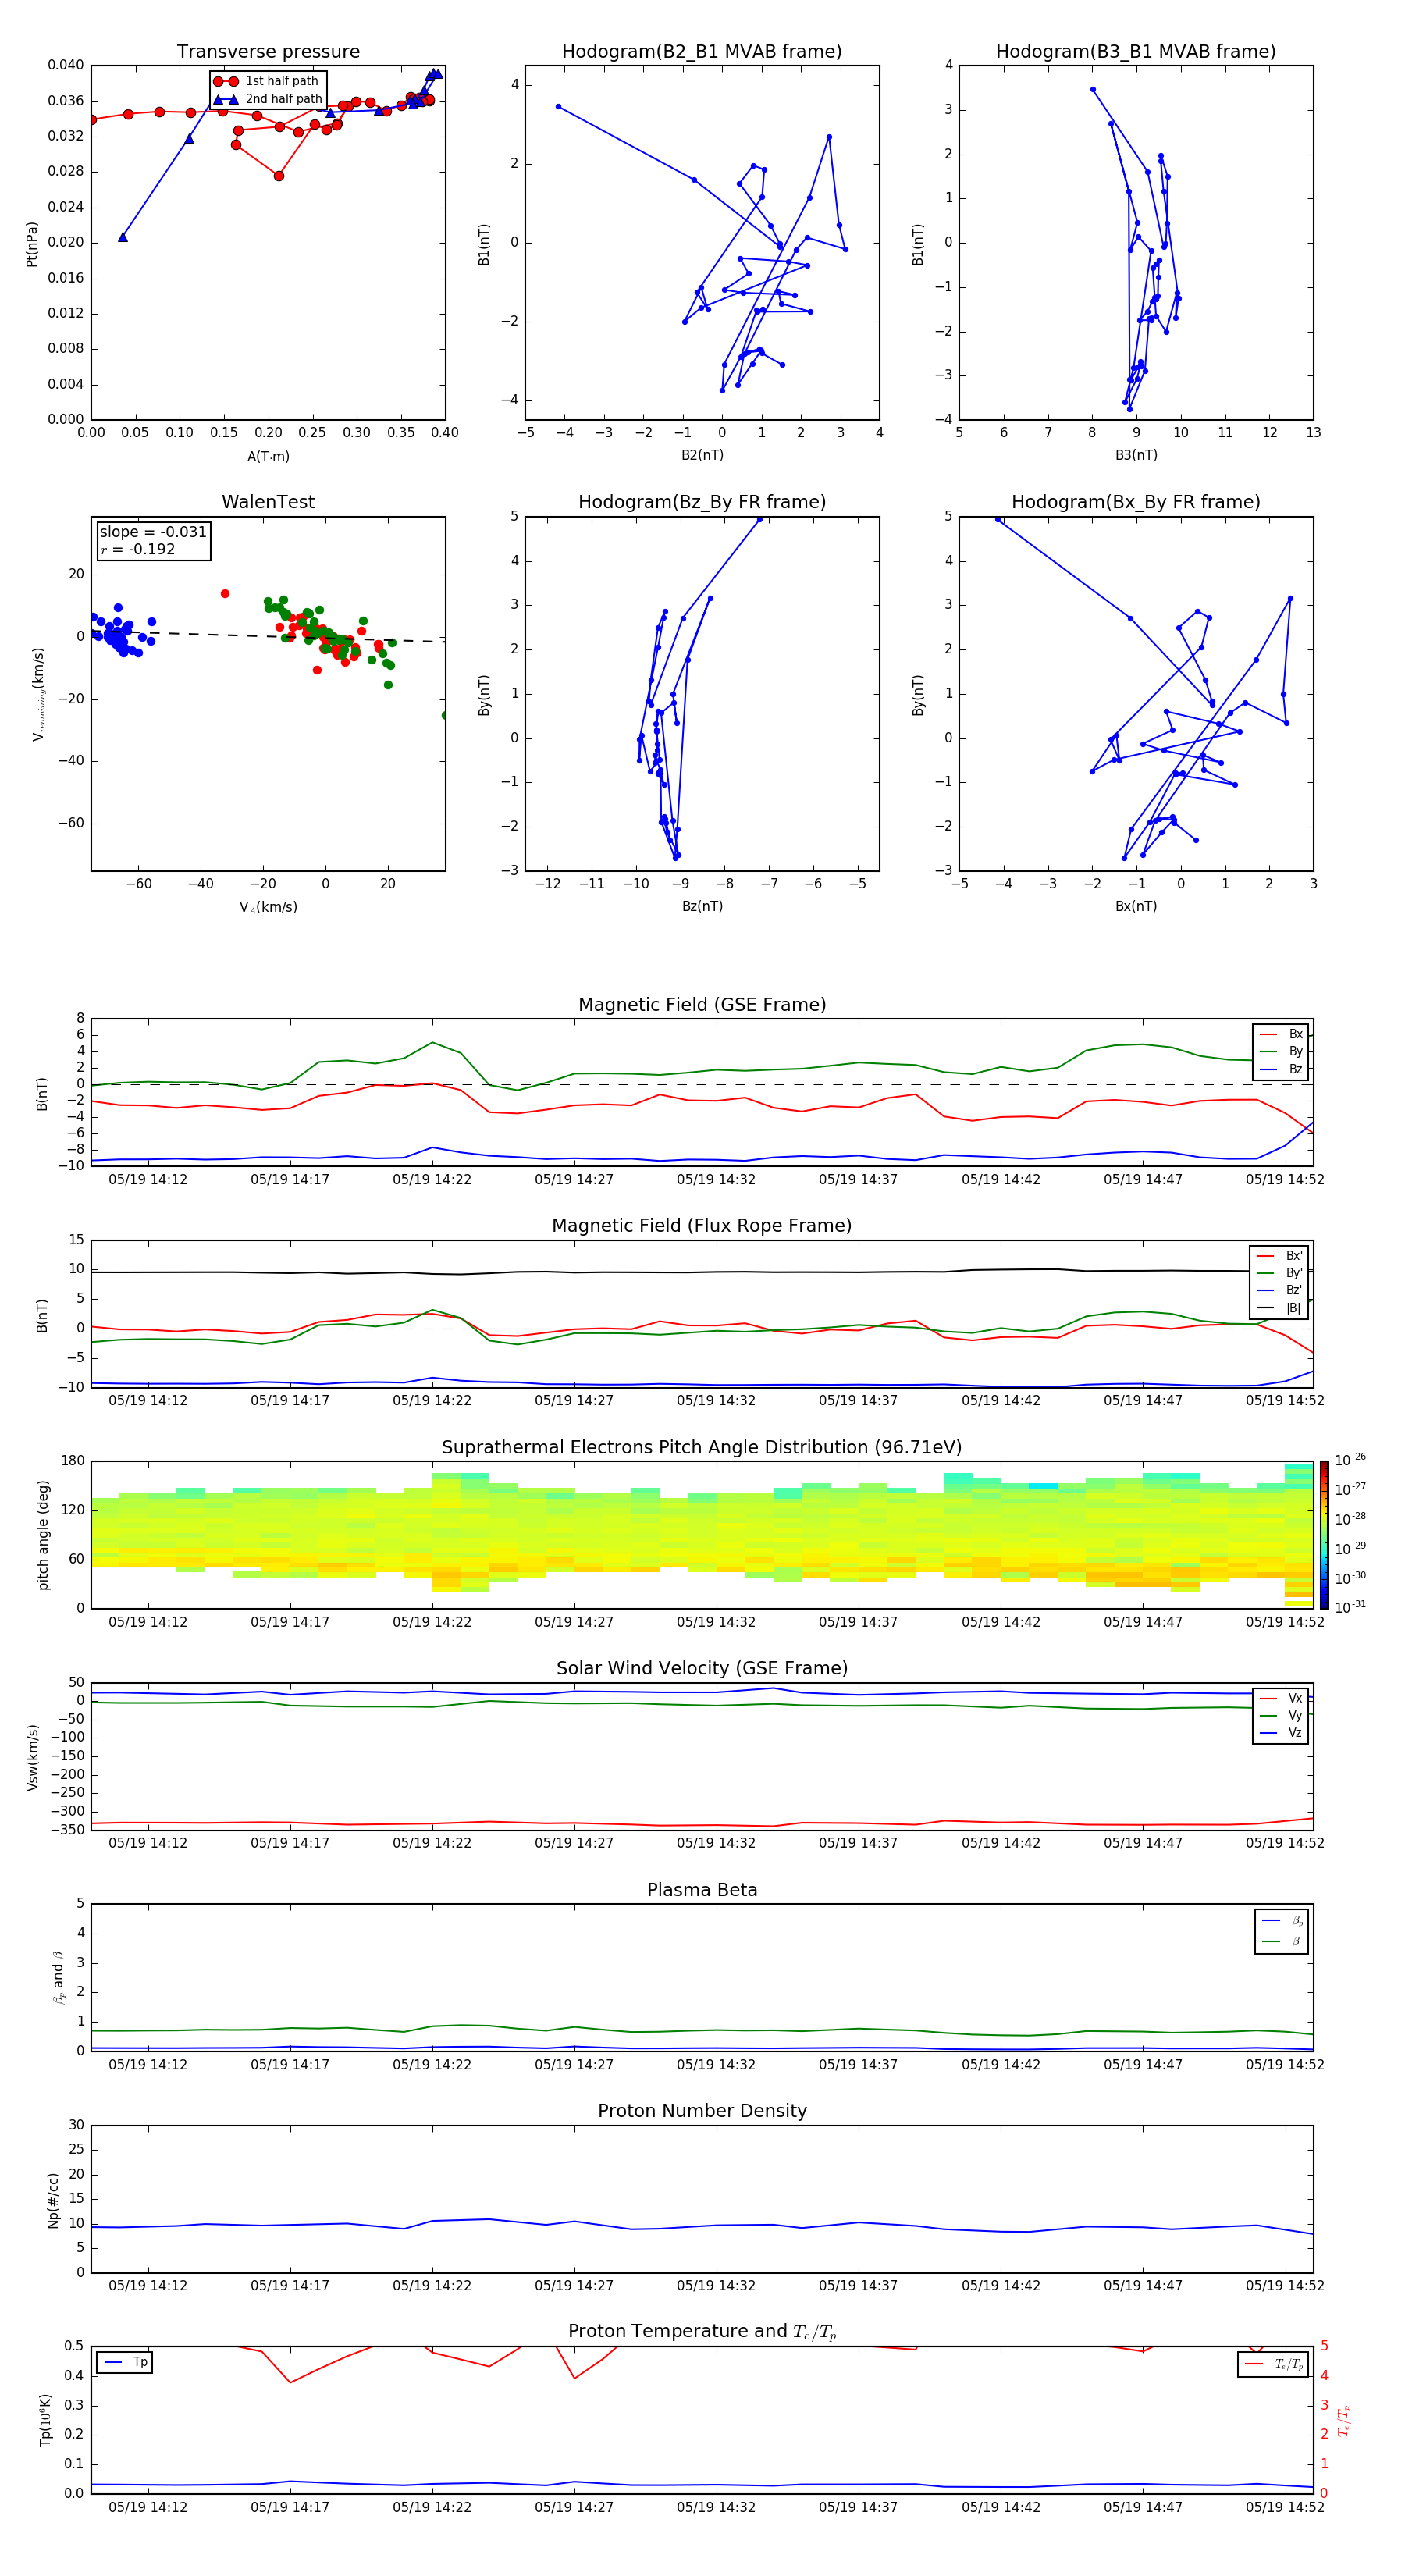
Task: Click '2nd half path' legend entry
Action: tap(268, 99)
